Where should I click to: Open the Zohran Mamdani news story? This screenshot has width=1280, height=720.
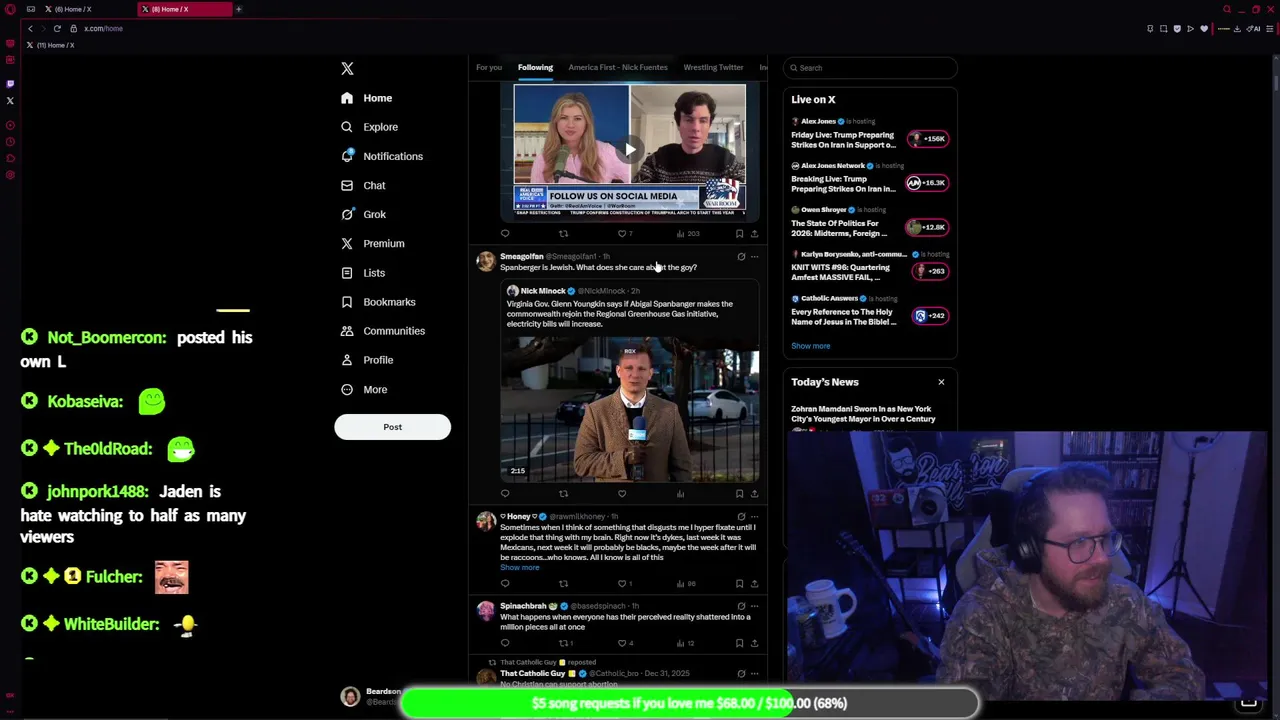pyautogui.click(x=863, y=414)
